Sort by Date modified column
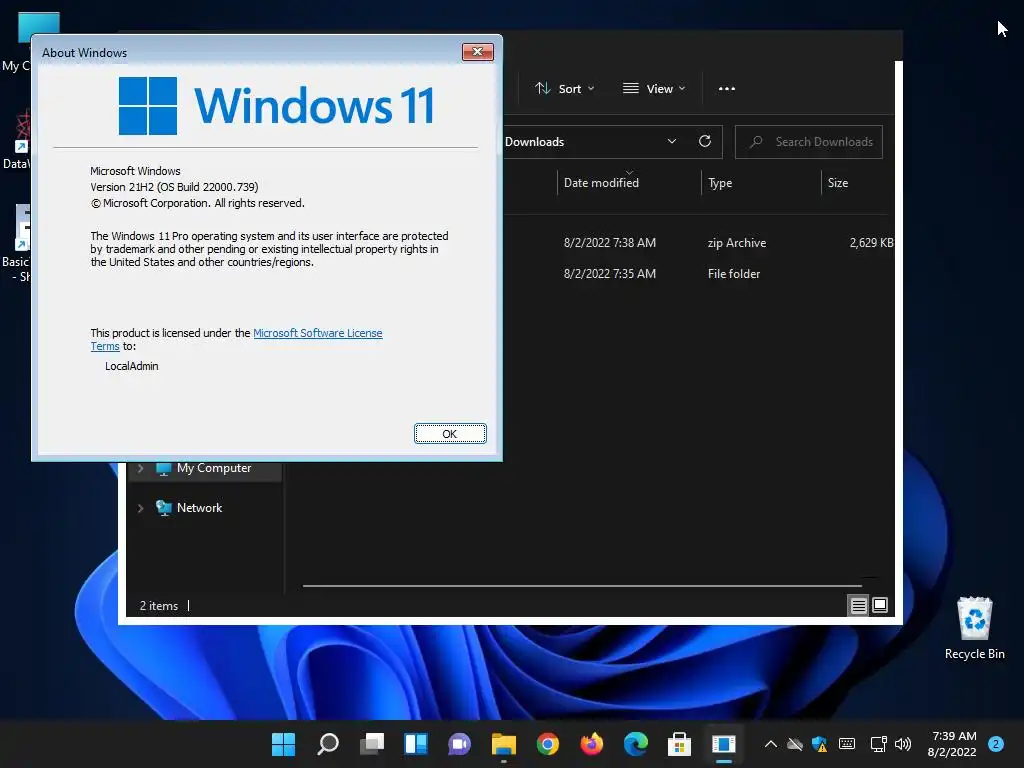1024x768 pixels. pyautogui.click(x=601, y=183)
